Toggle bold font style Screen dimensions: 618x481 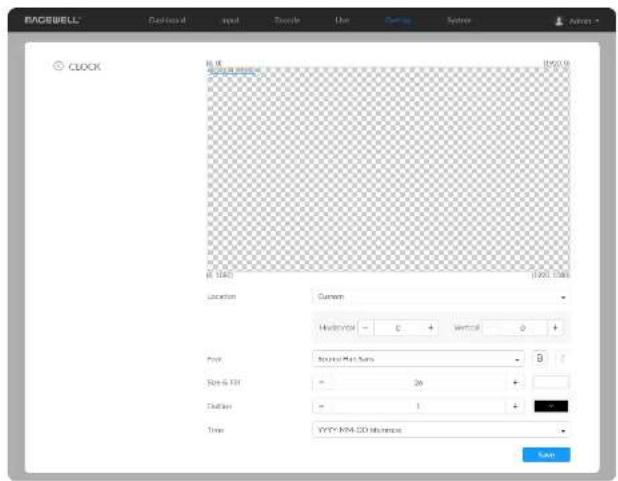click(x=540, y=358)
